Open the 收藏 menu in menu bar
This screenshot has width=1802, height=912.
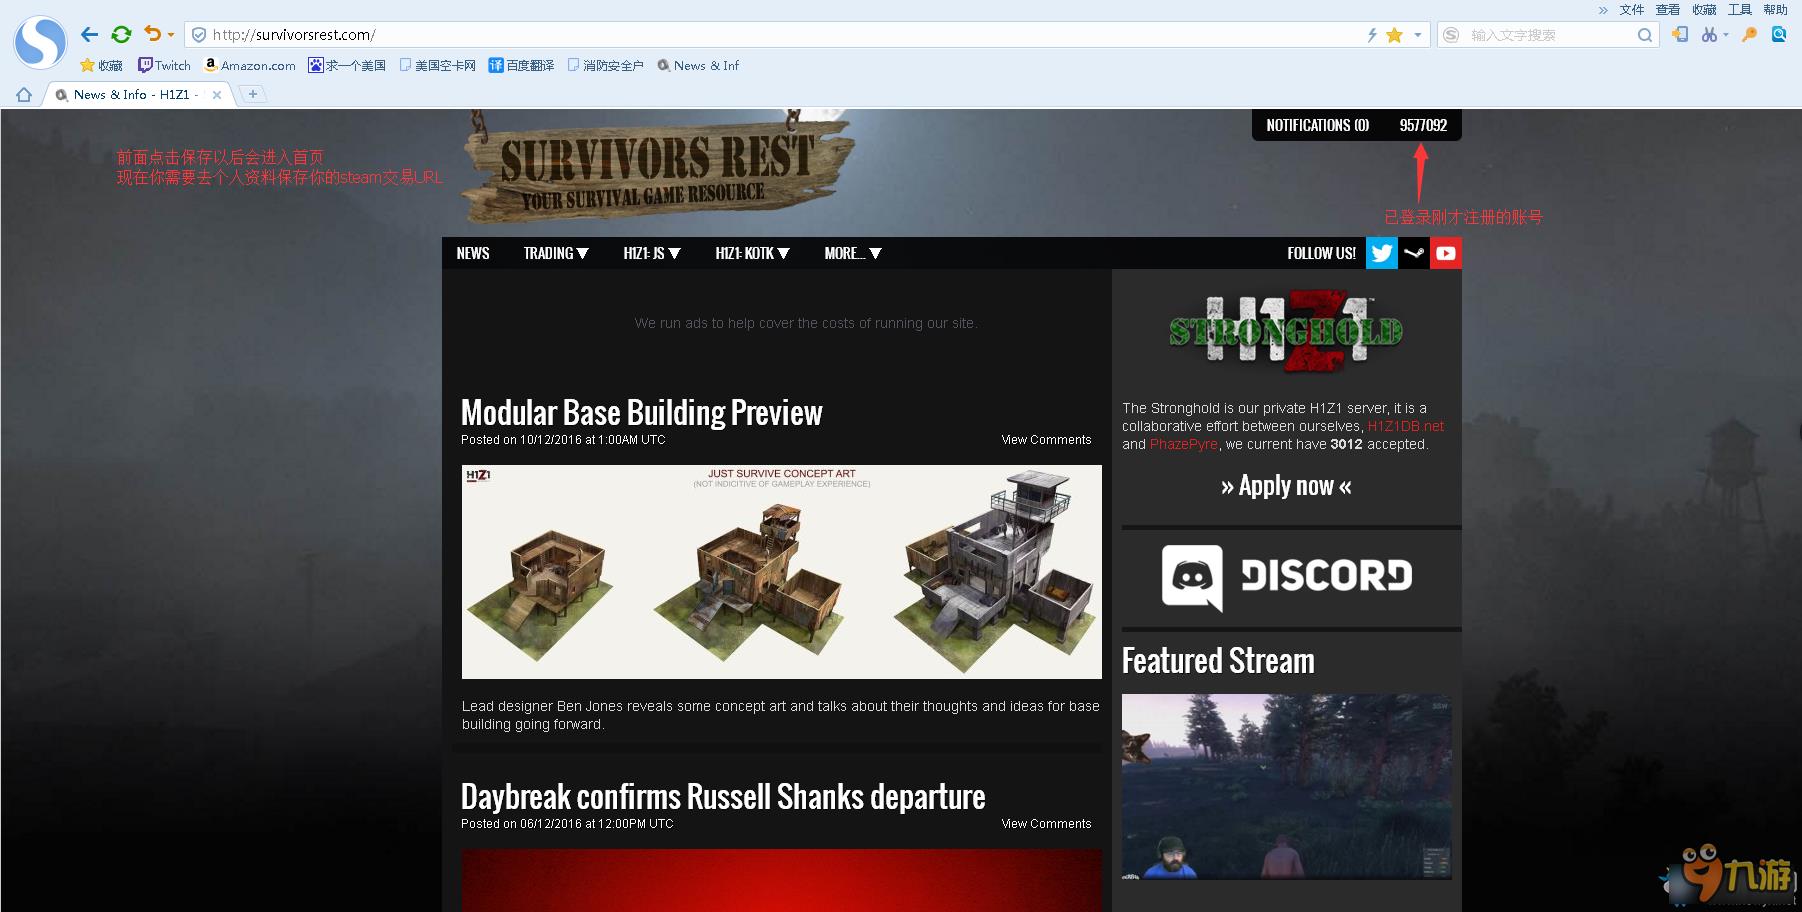[x=1704, y=10]
